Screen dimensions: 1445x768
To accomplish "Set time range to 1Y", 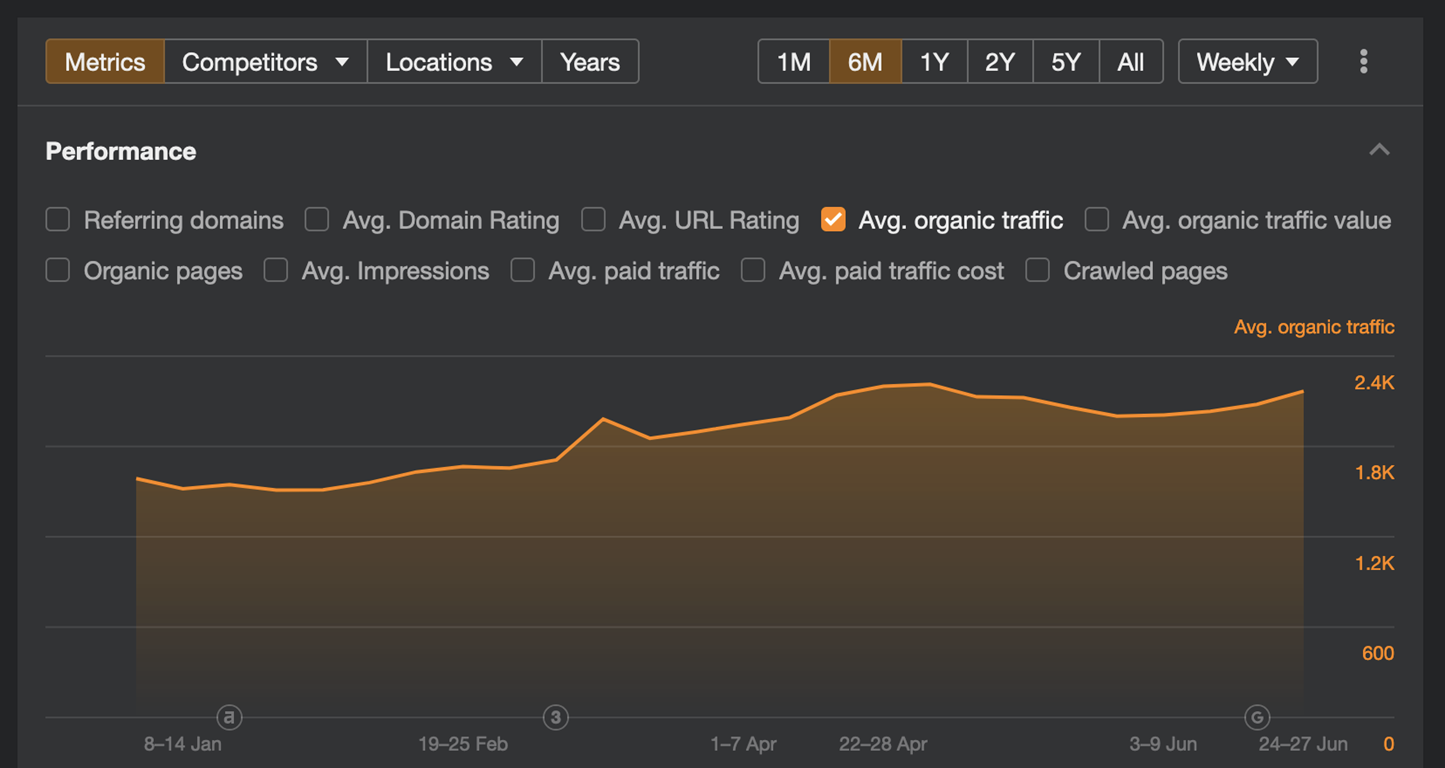I will coord(934,62).
